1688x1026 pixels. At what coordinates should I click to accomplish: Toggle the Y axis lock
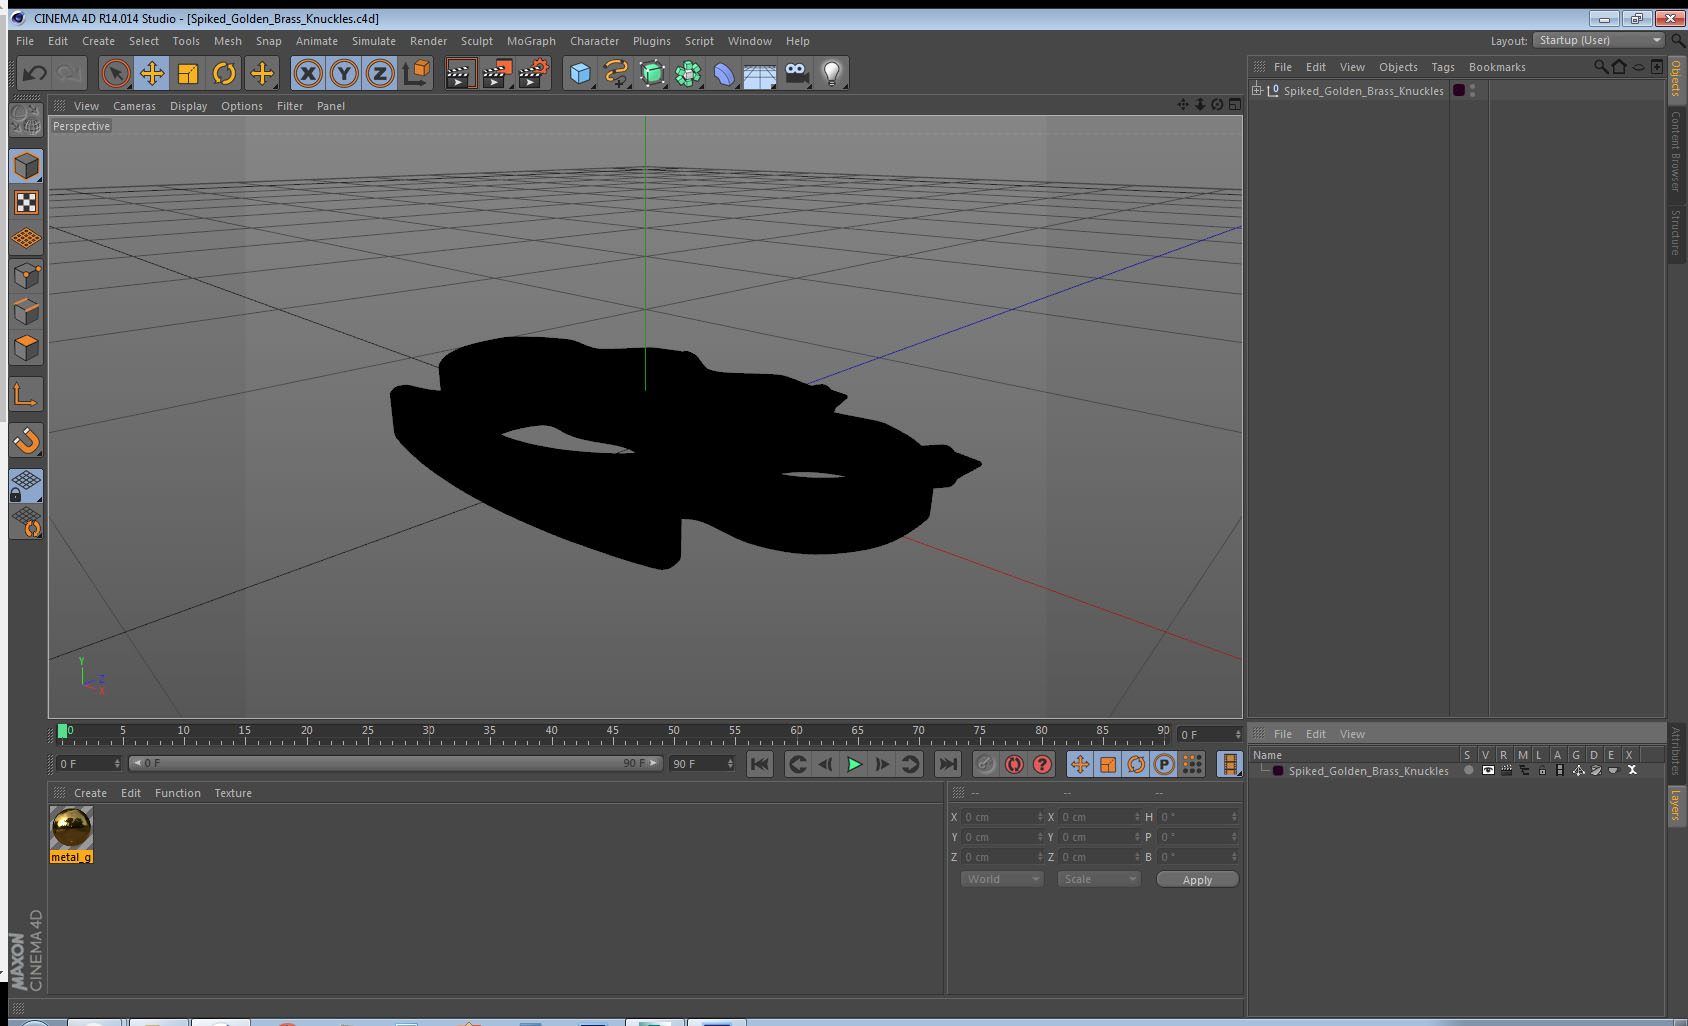click(x=344, y=73)
